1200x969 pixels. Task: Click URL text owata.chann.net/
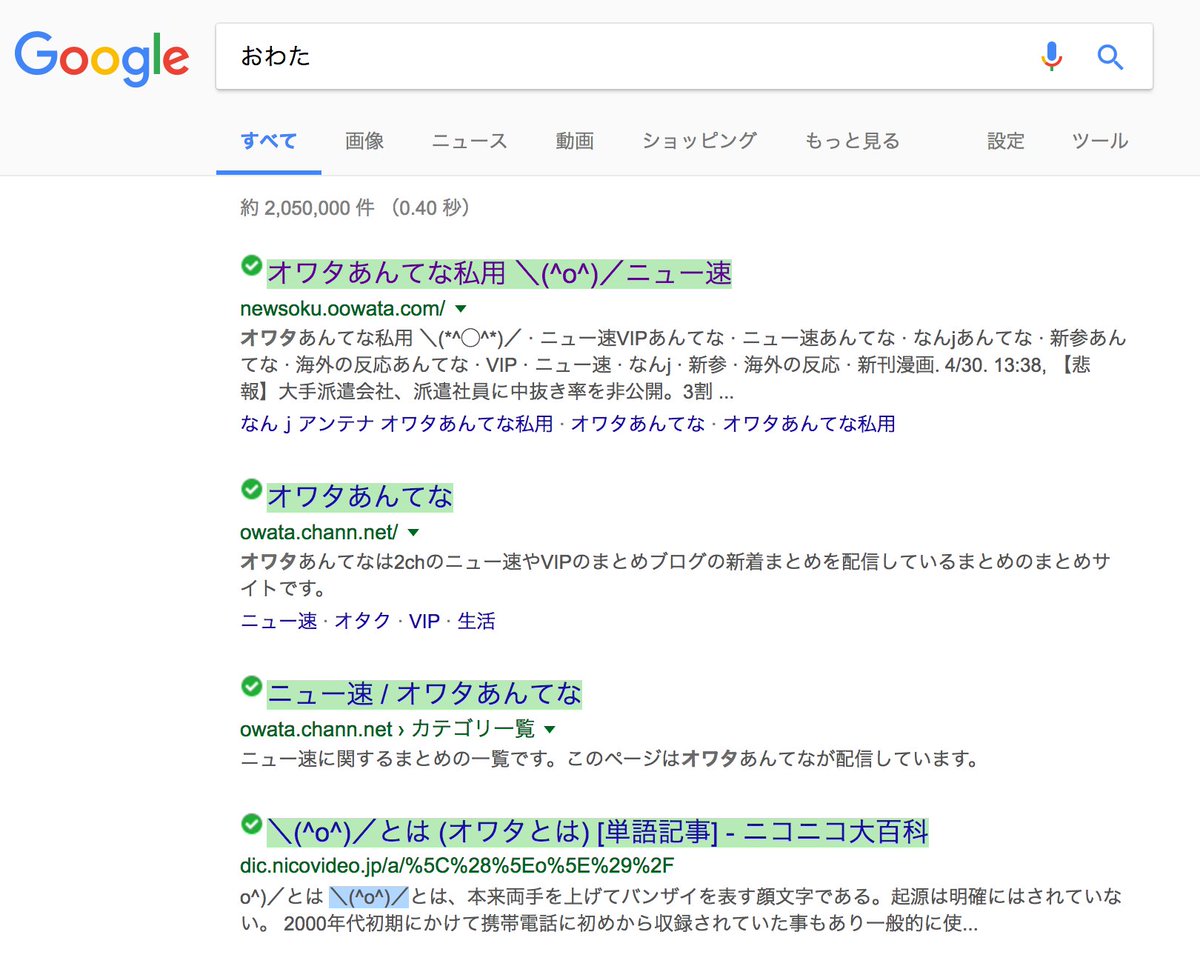tap(319, 532)
